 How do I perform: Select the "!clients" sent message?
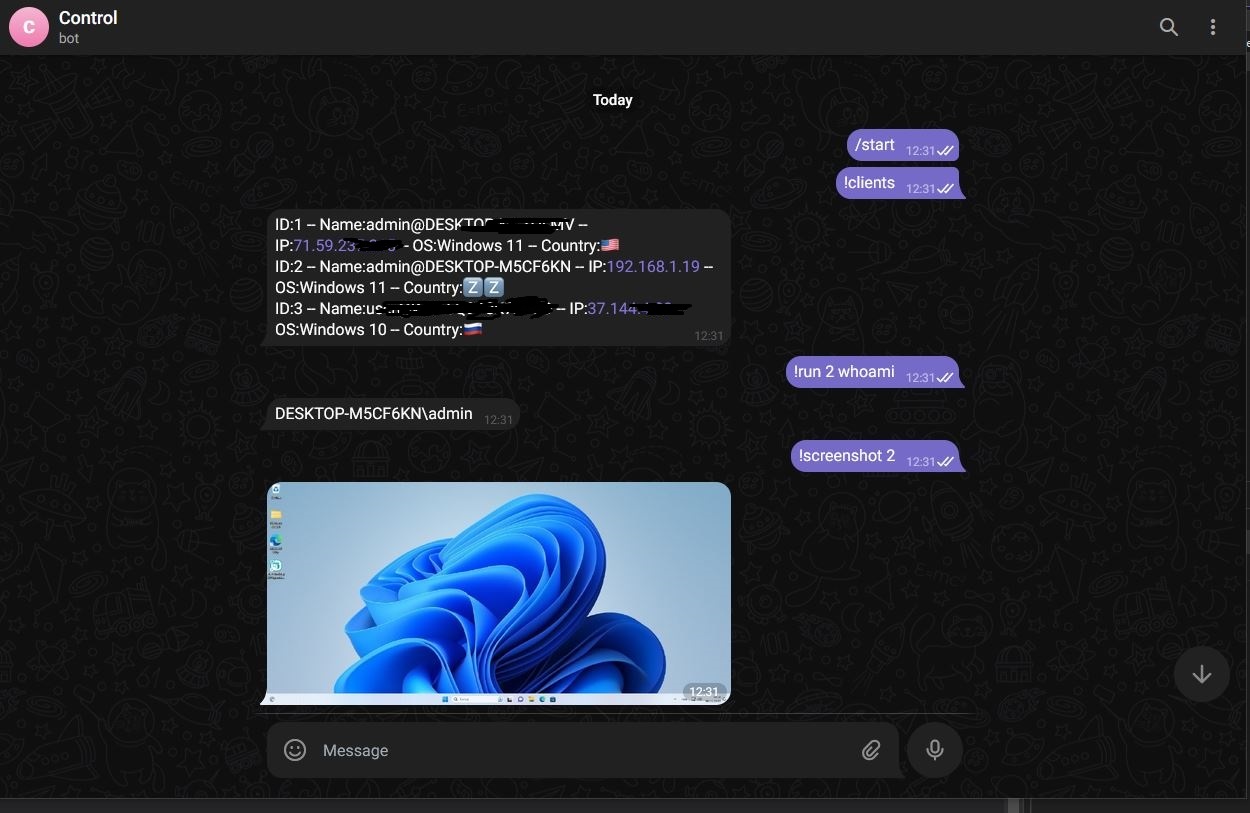(x=898, y=183)
